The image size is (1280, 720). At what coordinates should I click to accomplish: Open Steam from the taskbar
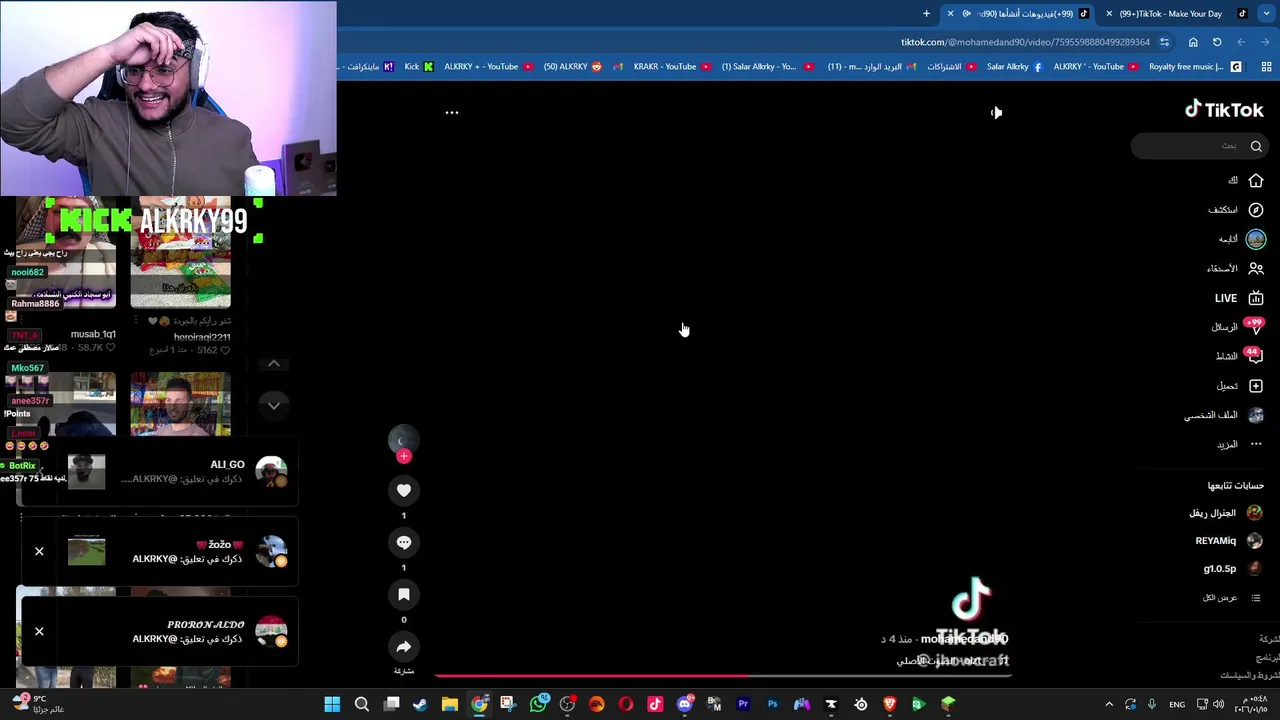(x=420, y=705)
